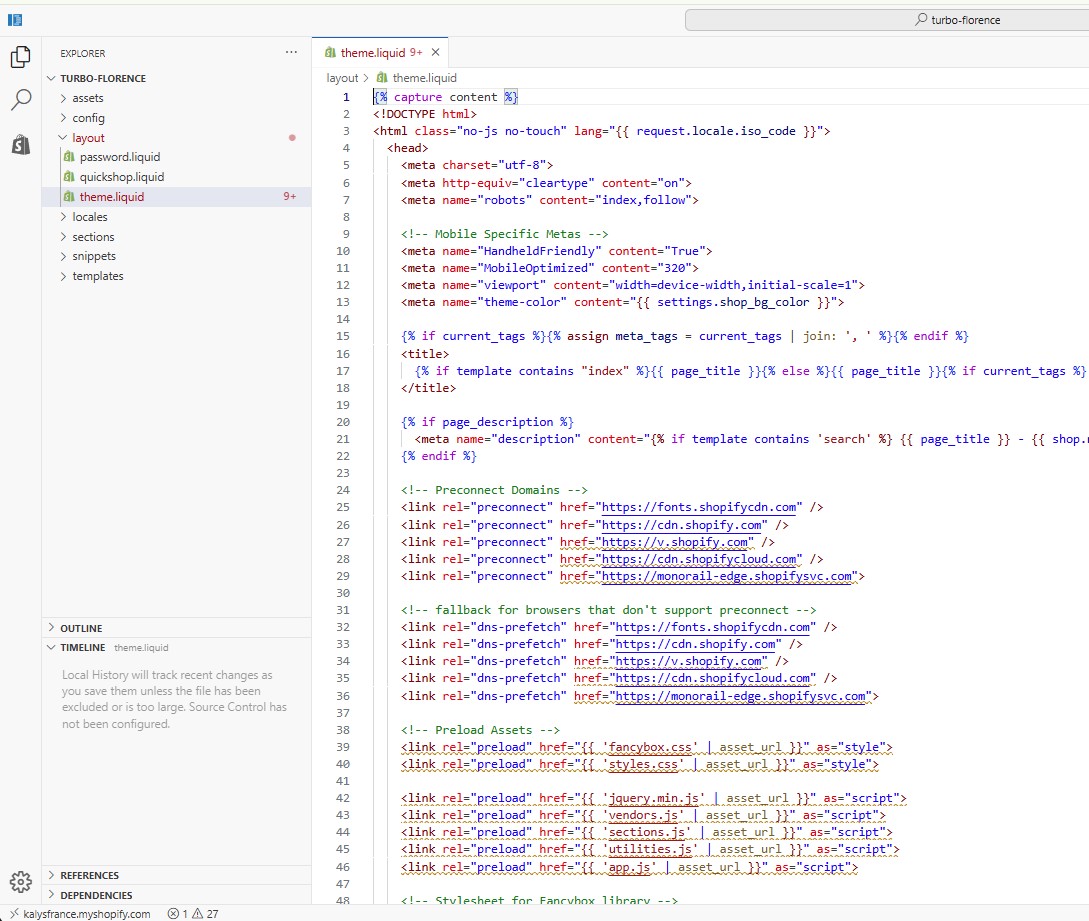Close the theme.liquid editor tab
This screenshot has height=921, width=1089.
[x=435, y=52]
